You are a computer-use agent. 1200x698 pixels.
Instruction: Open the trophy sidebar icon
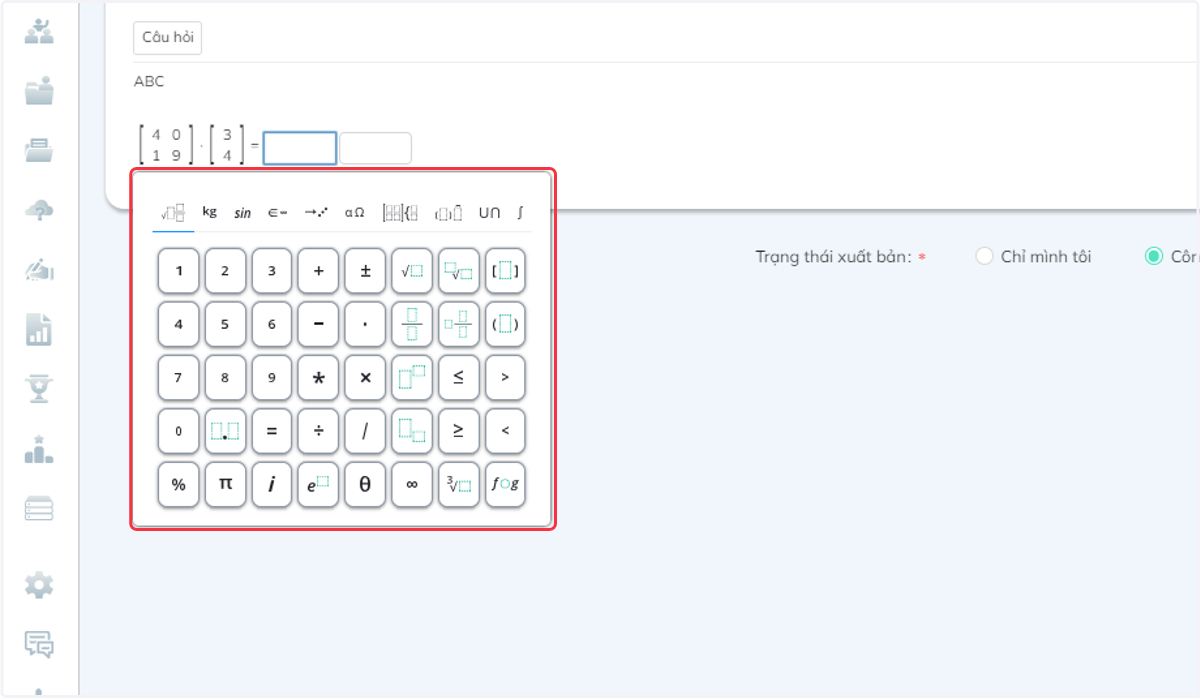click(x=39, y=389)
